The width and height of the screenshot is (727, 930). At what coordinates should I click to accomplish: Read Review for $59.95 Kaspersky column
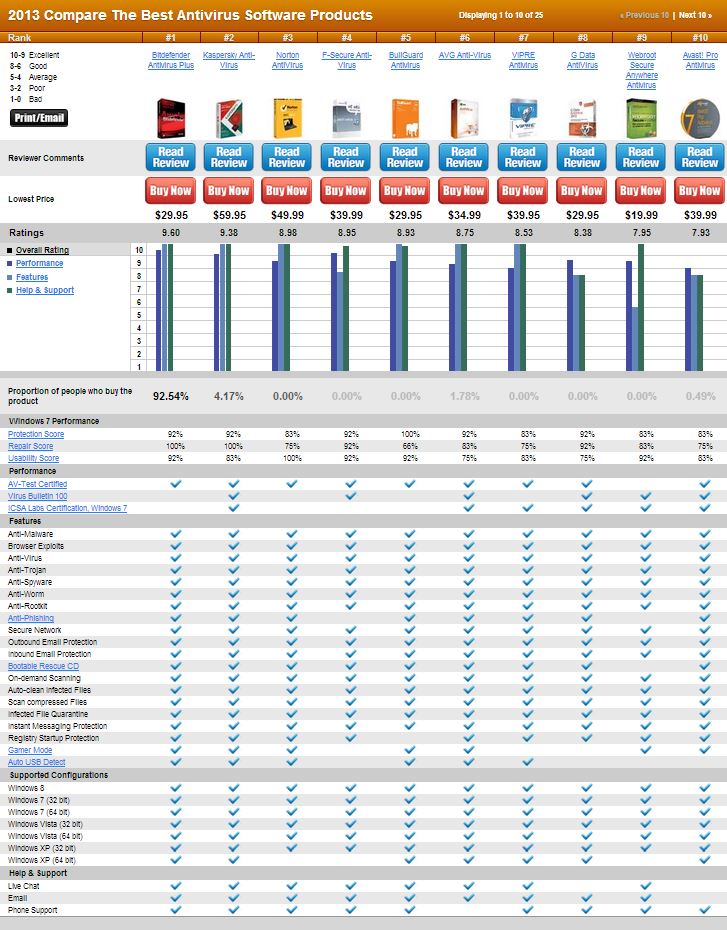(229, 157)
